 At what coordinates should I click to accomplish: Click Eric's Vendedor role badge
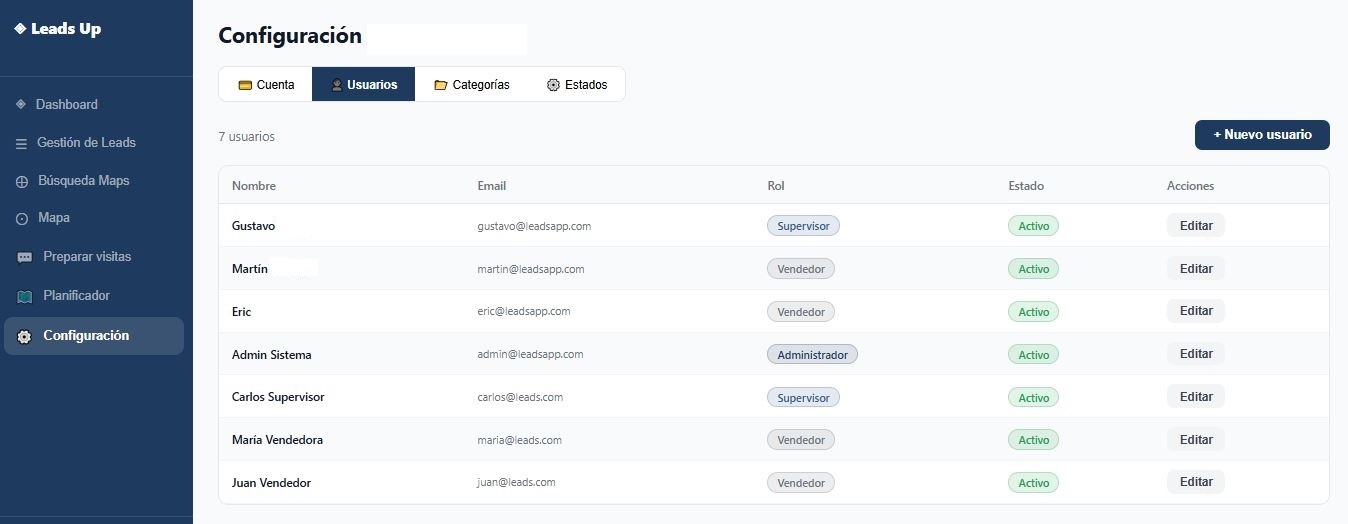tap(801, 312)
